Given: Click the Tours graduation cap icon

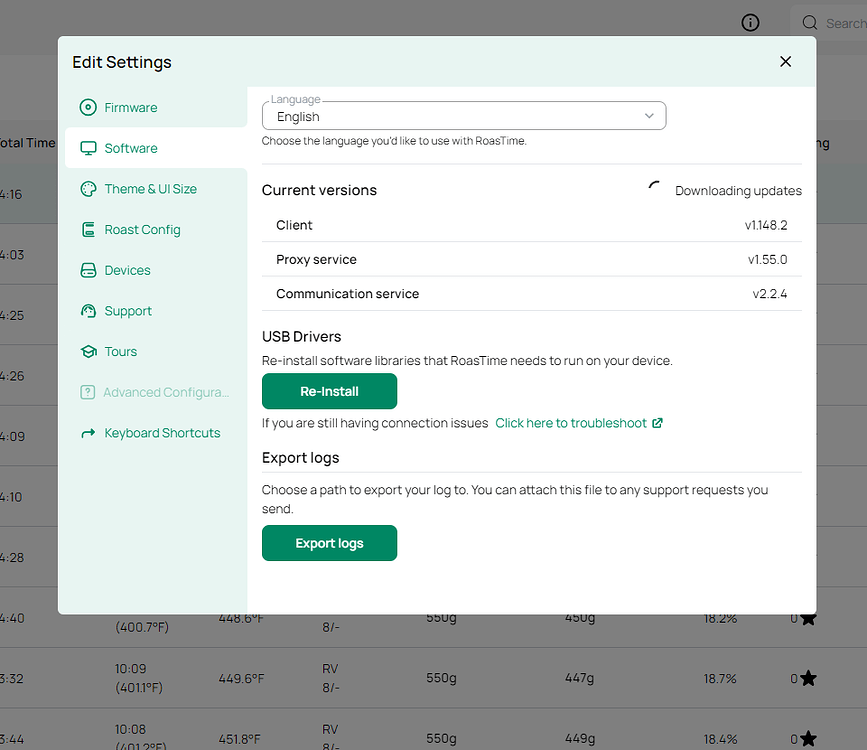Looking at the screenshot, I should click(x=88, y=352).
